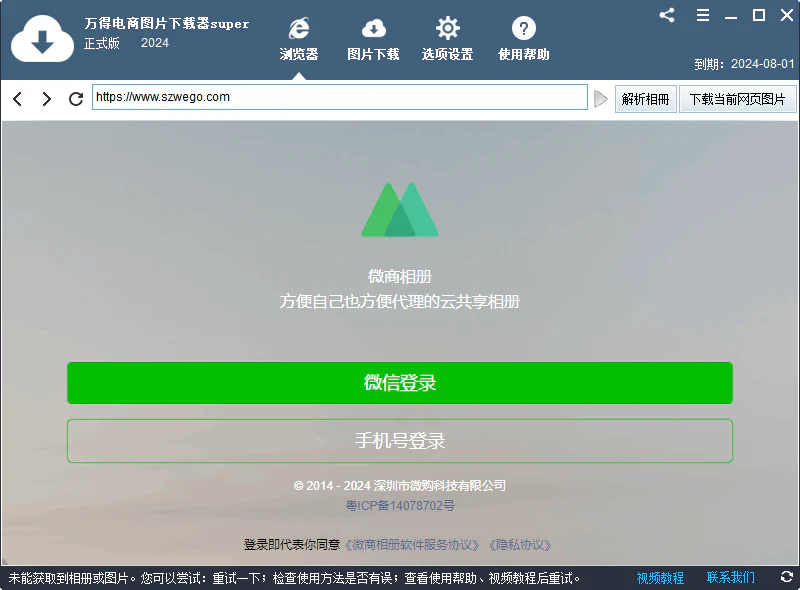Screen dimensions: 800x590
Task: Open 微商相册软件服务协议 link
Action: coord(412,545)
